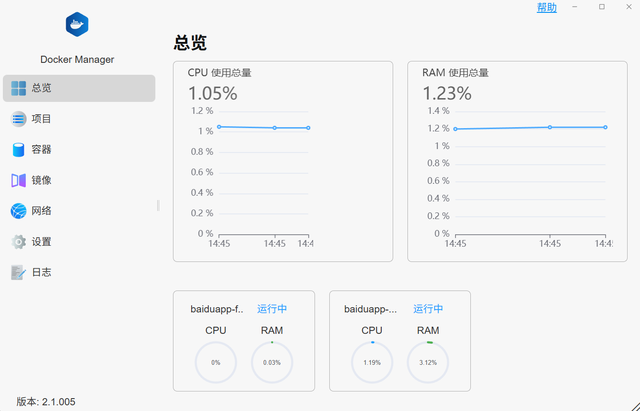Maximize the Docker Manager window
Screen dimensions: 640x411
click(x=602, y=7)
